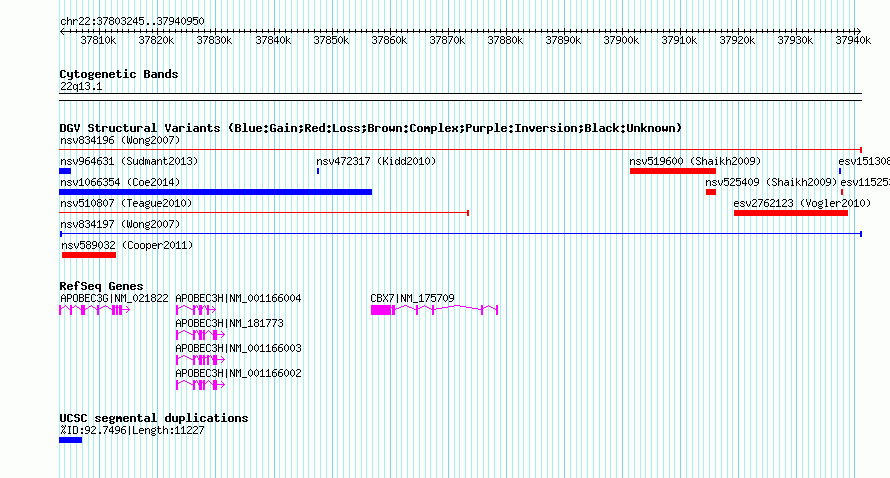890x478 pixels.
Task: Click the red loss bar under nsv519600
Action: tap(673, 171)
